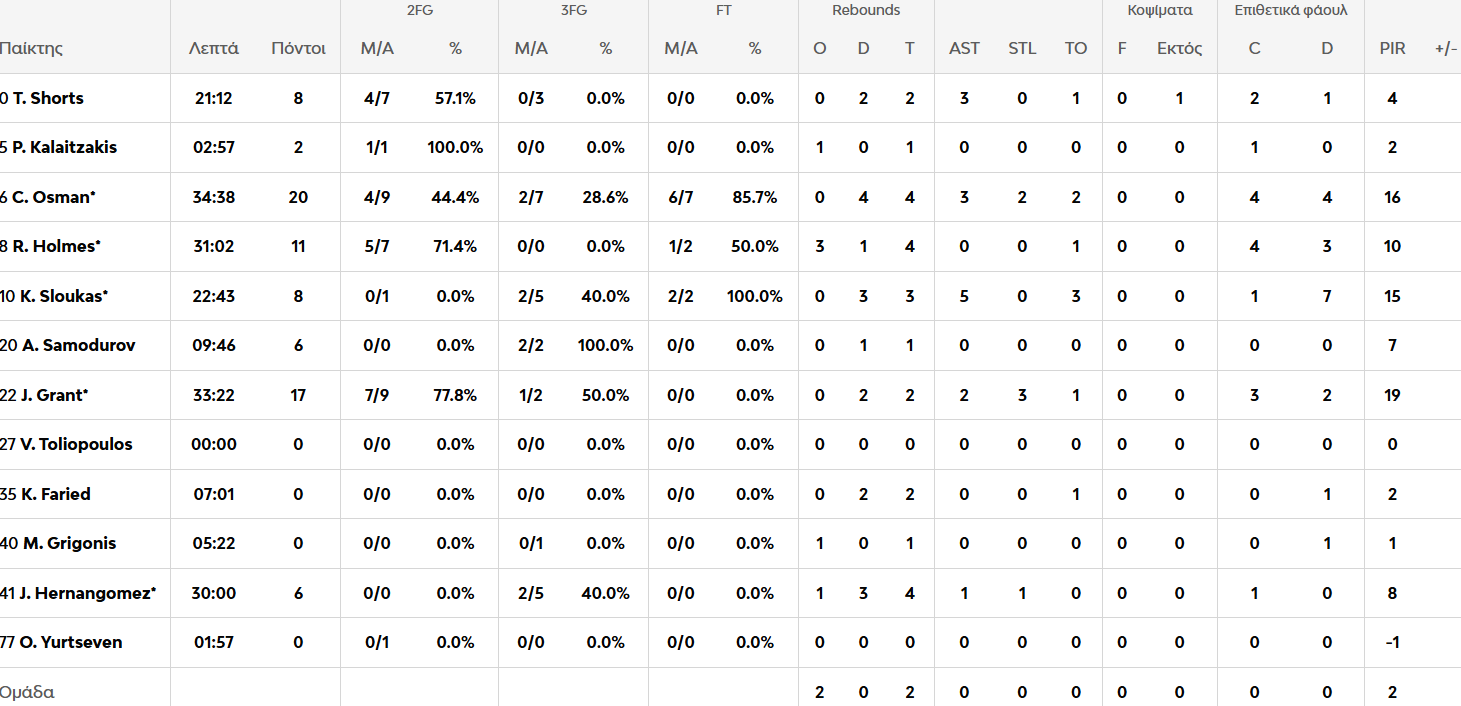The image size is (1461, 706).
Task: Click the AST column header
Action: point(964,48)
